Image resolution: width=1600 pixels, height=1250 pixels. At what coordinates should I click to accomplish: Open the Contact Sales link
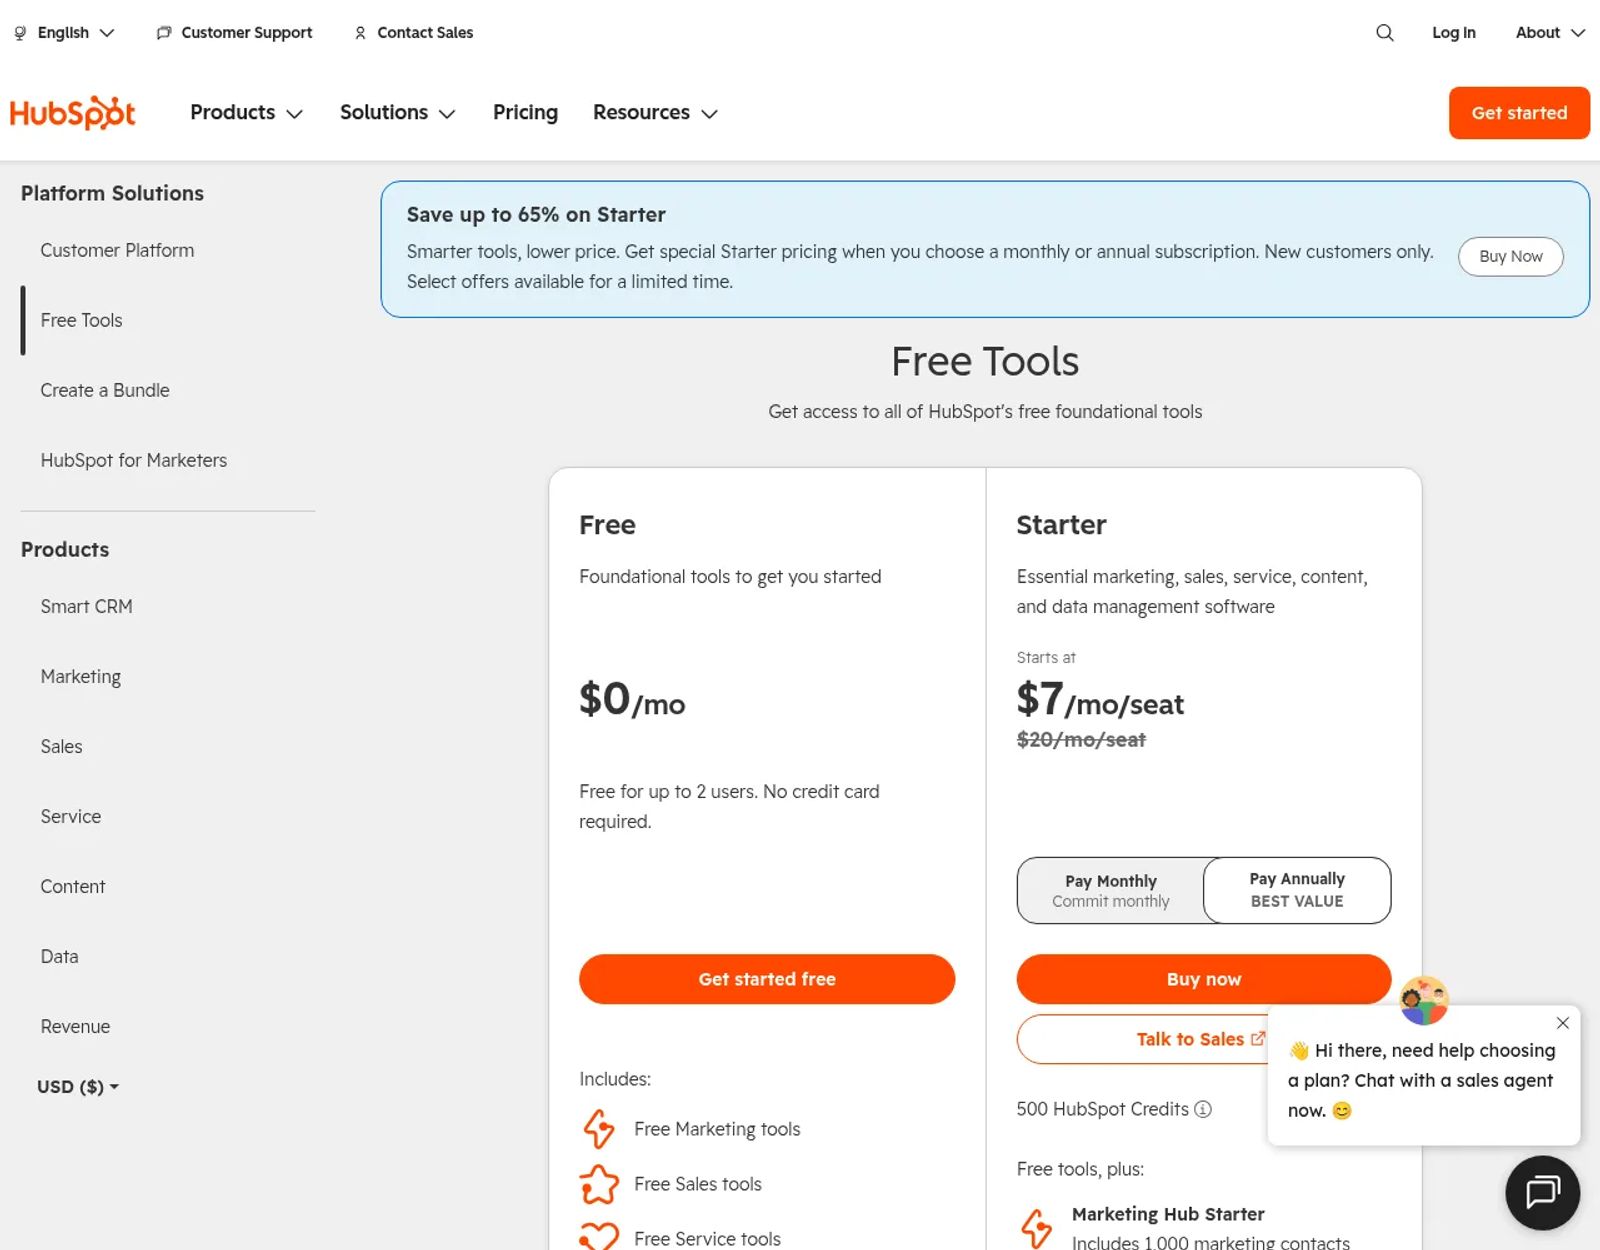[x=414, y=33]
